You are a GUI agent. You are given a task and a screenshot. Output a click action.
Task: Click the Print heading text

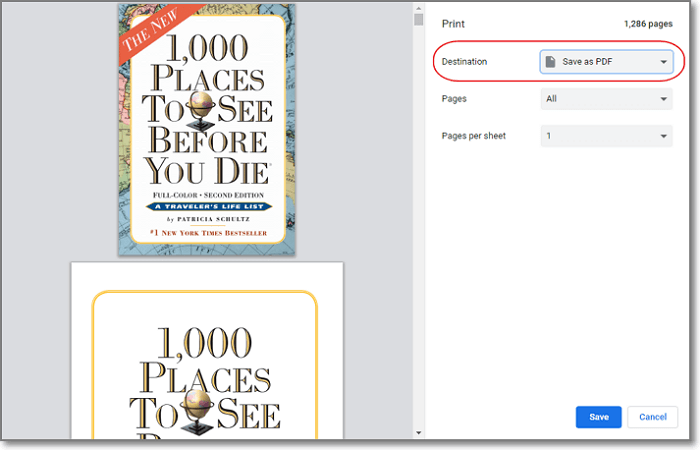[453, 23]
